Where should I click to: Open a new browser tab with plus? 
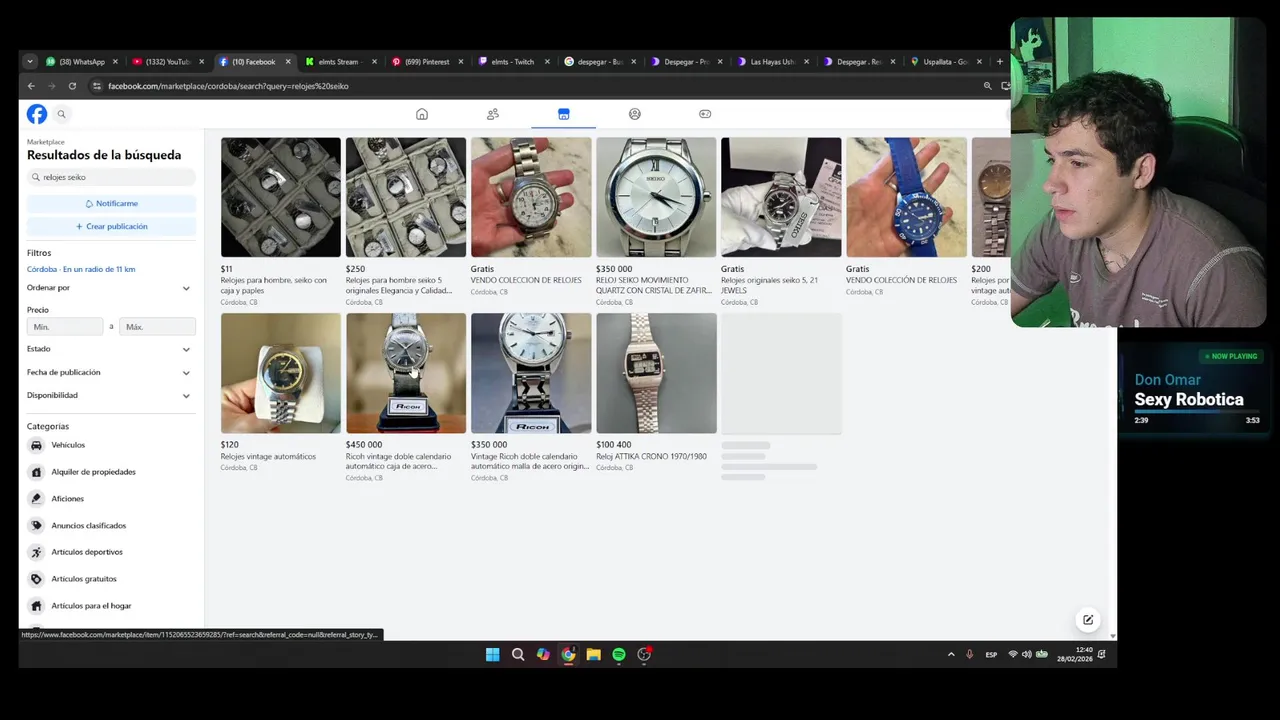pyautogui.click(x=999, y=62)
